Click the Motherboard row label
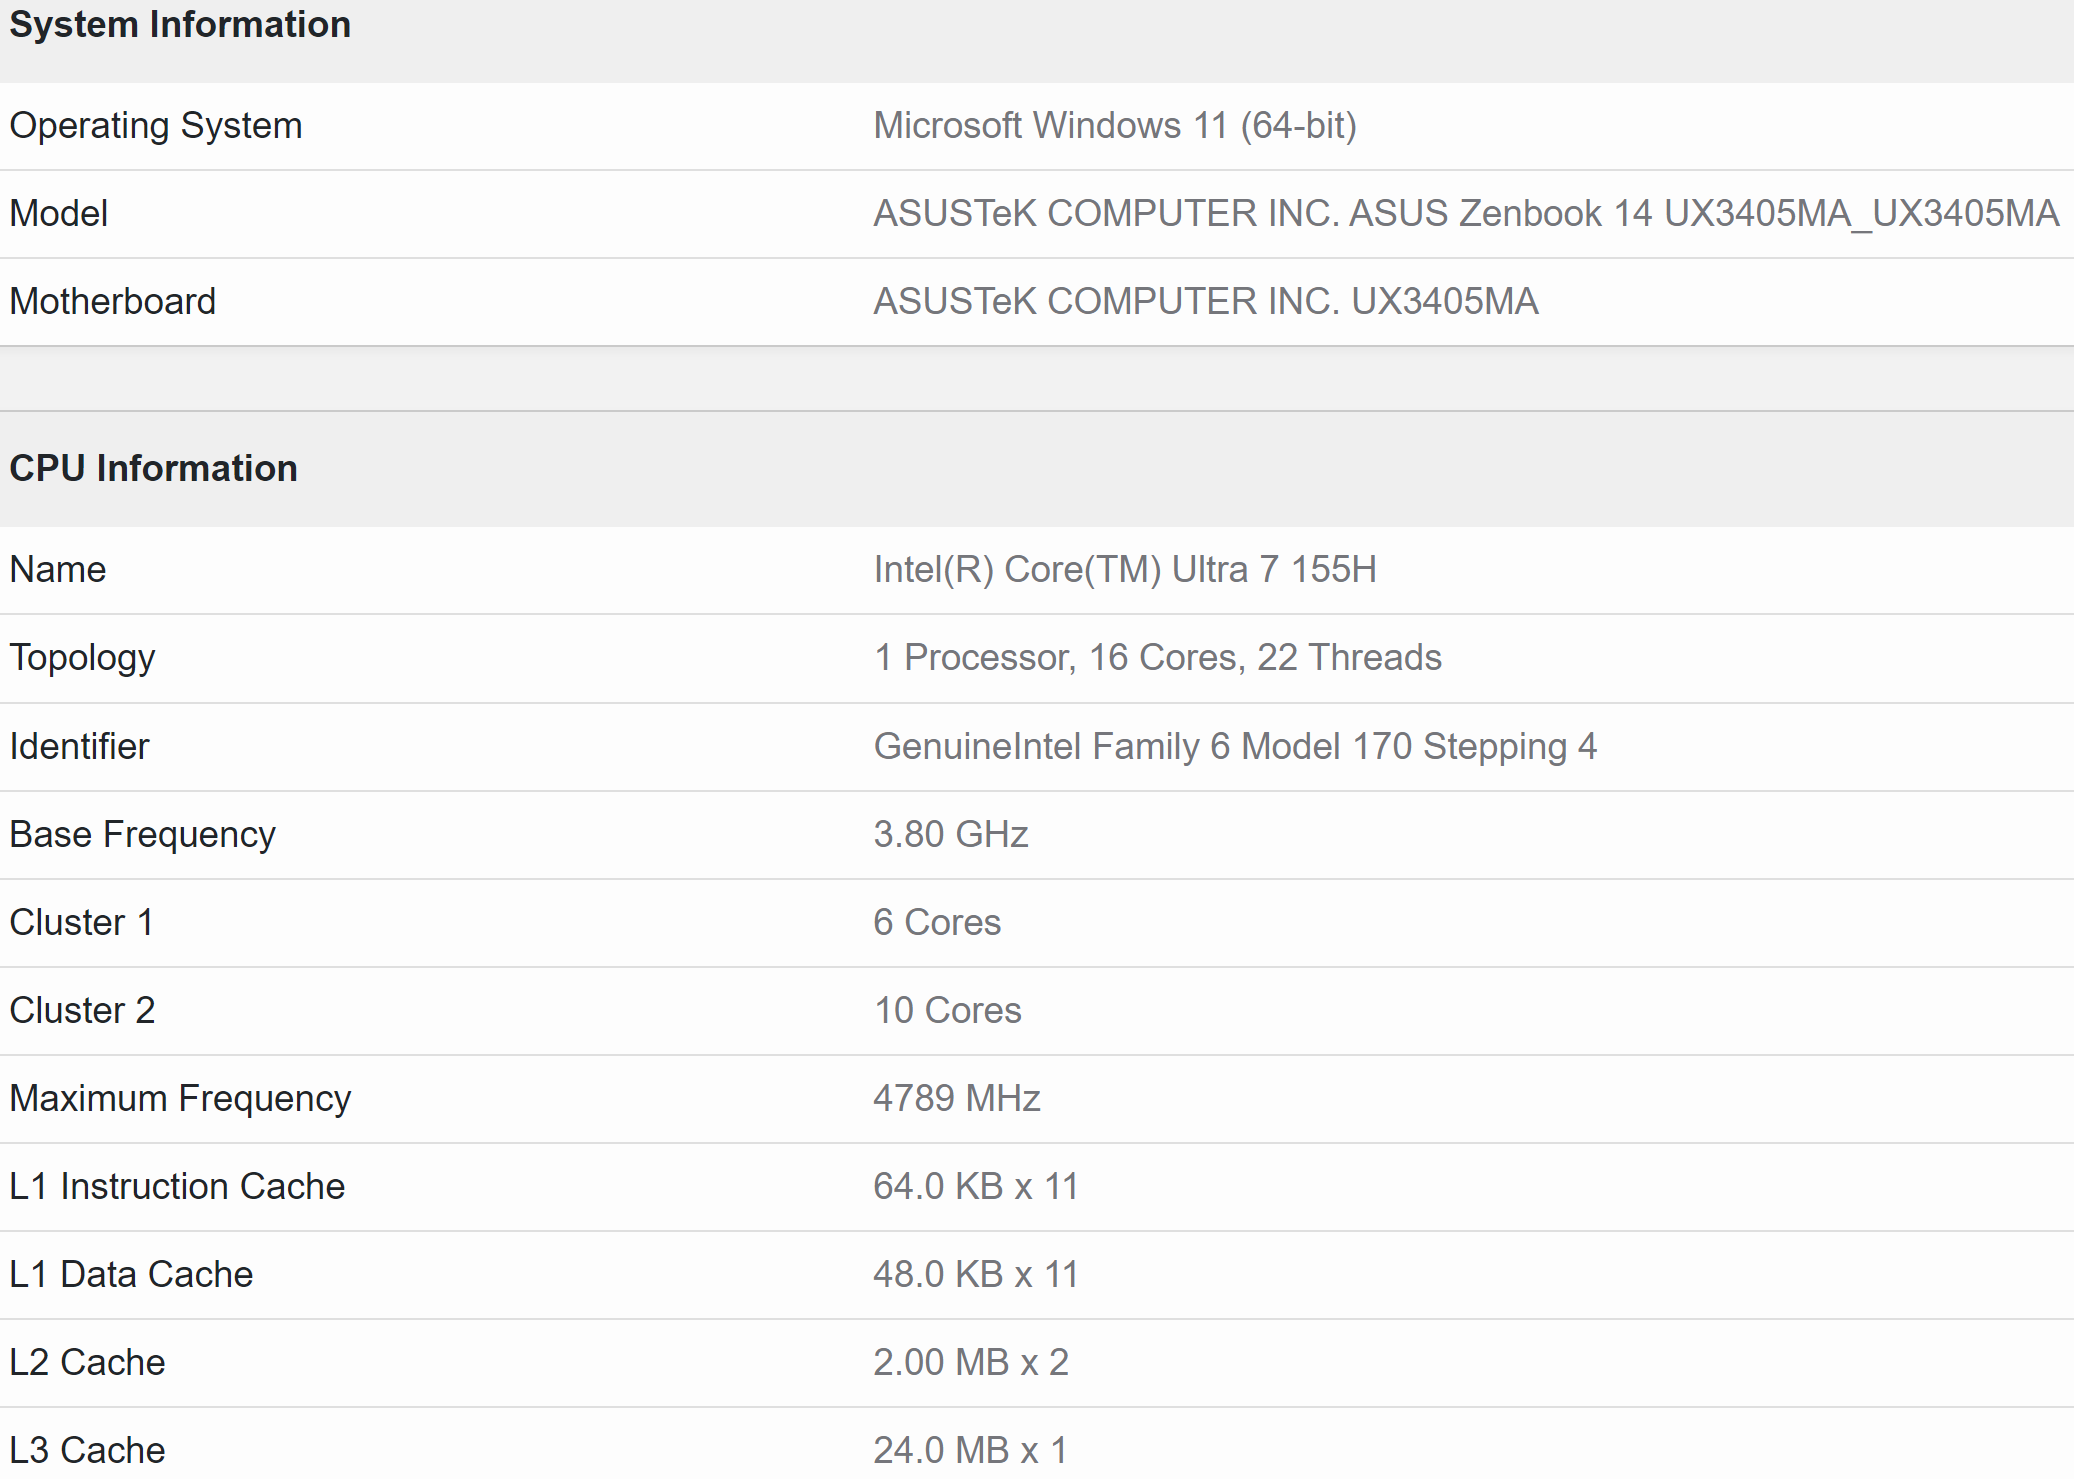 point(112,302)
